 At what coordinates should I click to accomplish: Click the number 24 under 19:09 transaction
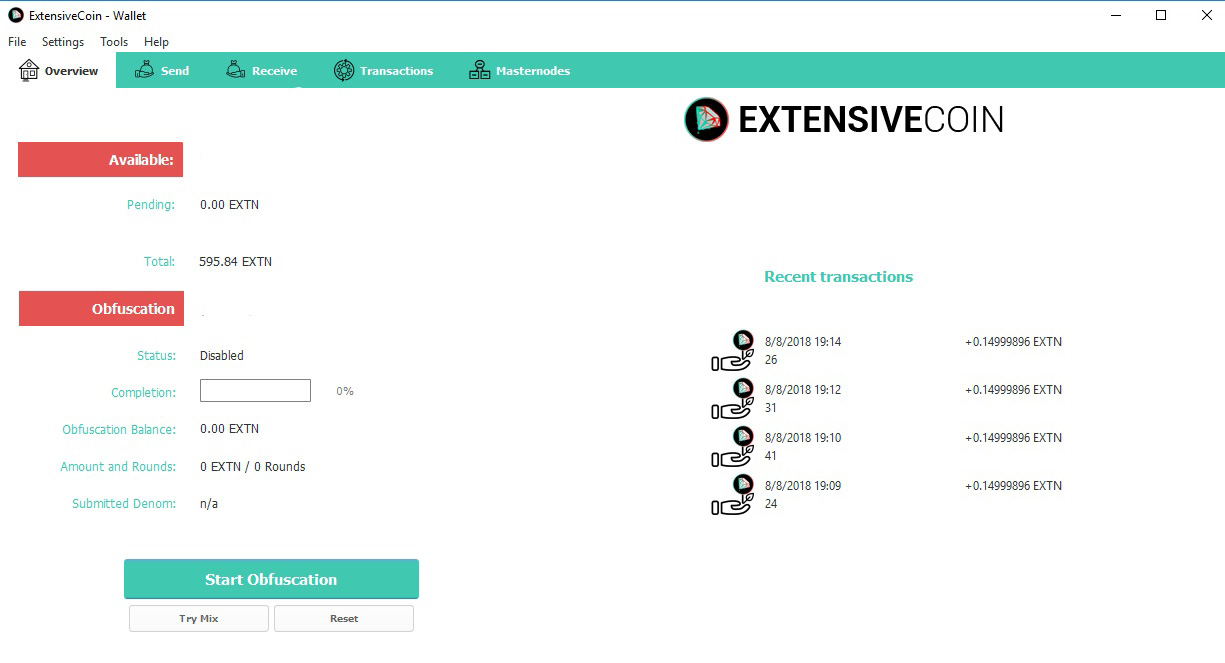pos(771,504)
